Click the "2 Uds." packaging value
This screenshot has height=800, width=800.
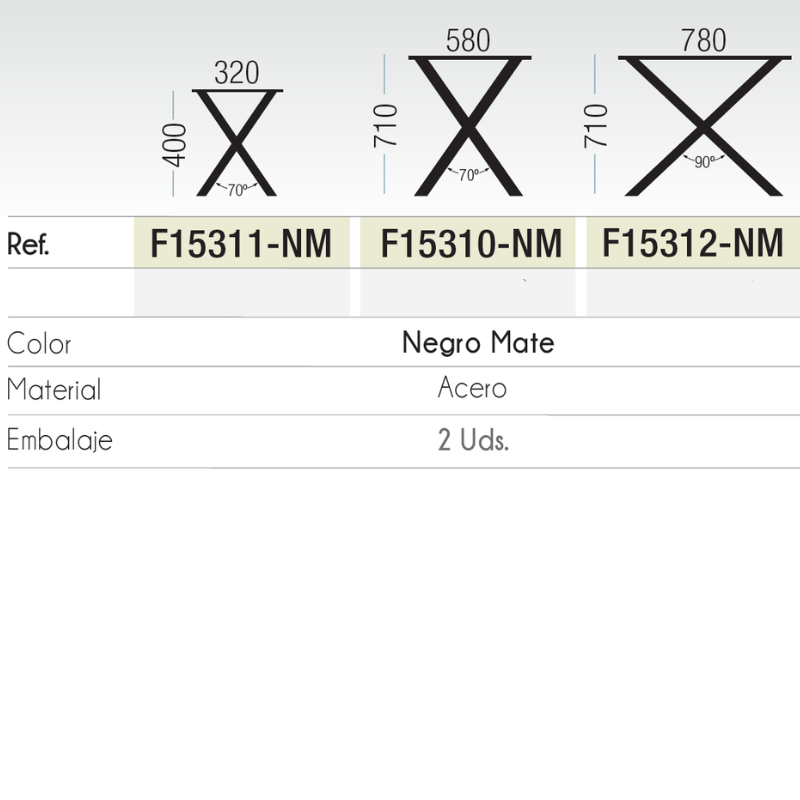[473, 440]
